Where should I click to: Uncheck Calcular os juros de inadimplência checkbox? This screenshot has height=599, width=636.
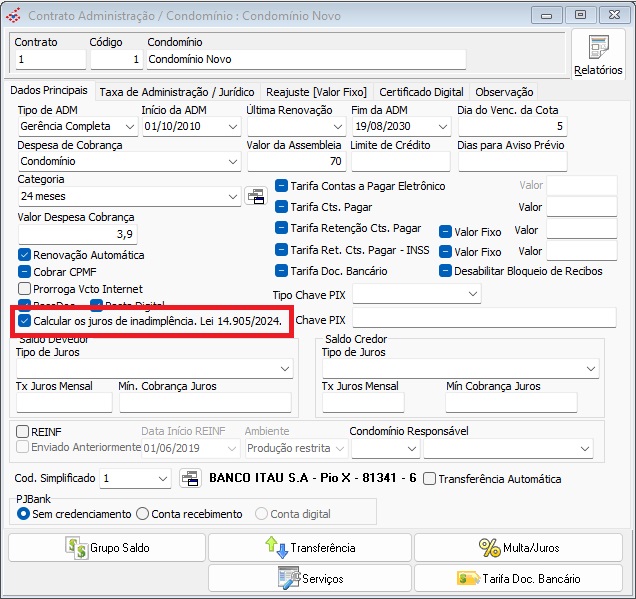click(25, 321)
